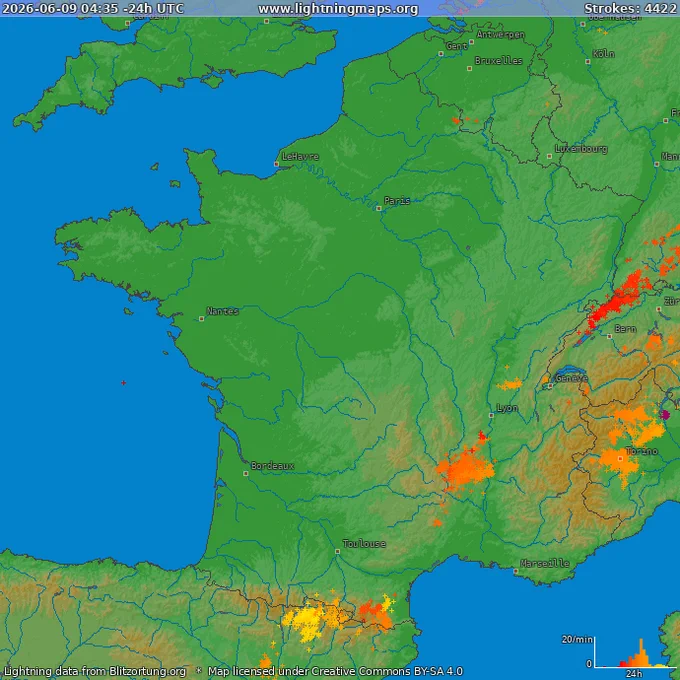Open the www.lightningmaps.org header link

[x=338, y=9]
